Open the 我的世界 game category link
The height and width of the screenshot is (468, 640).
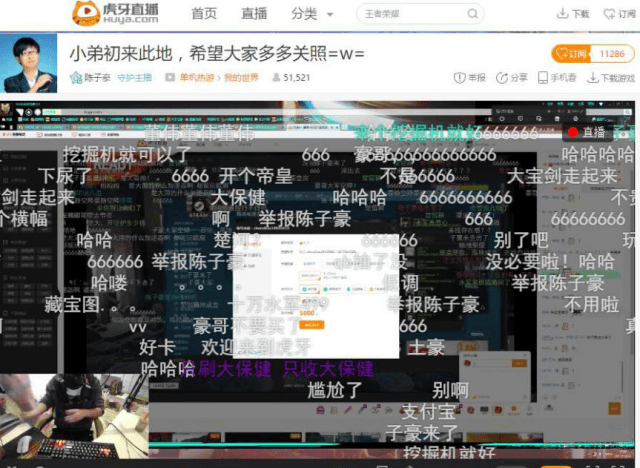click(x=241, y=78)
